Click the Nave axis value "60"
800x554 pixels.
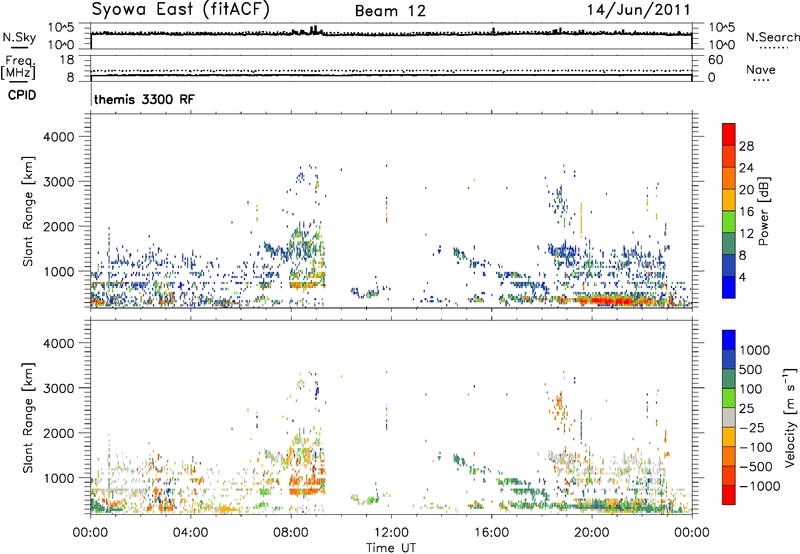(x=715, y=60)
